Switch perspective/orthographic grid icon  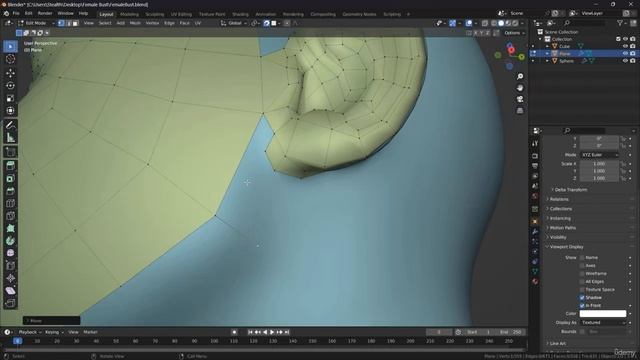coord(520,111)
